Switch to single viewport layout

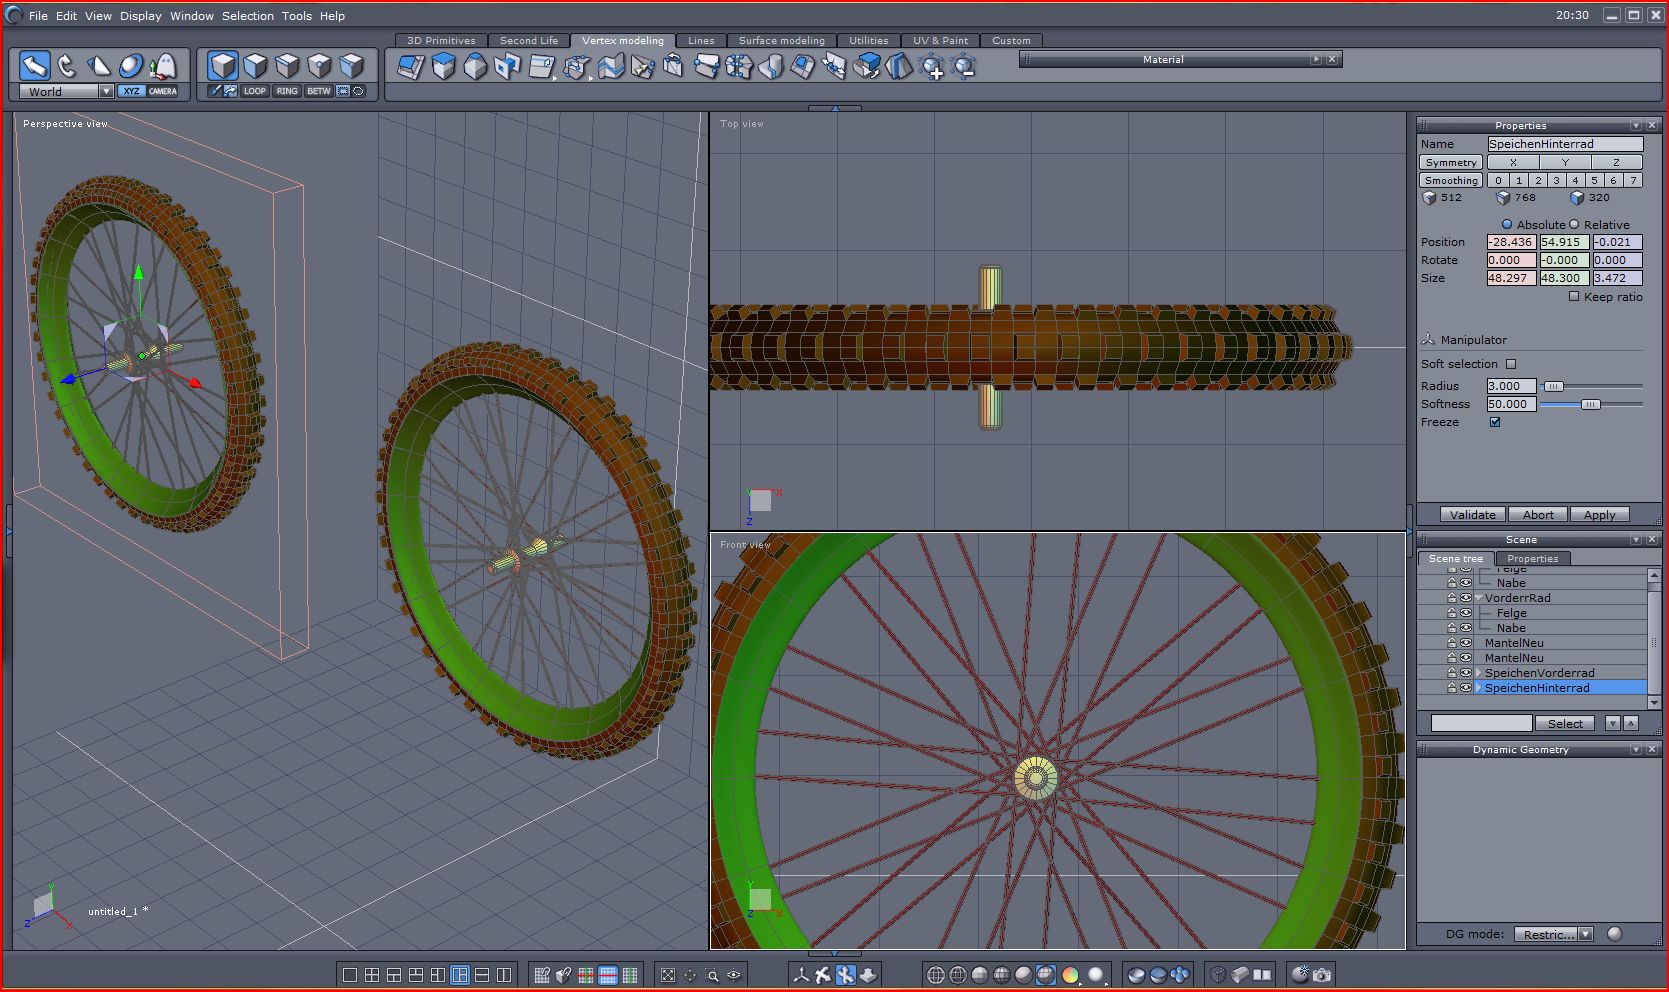coord(350,975)
